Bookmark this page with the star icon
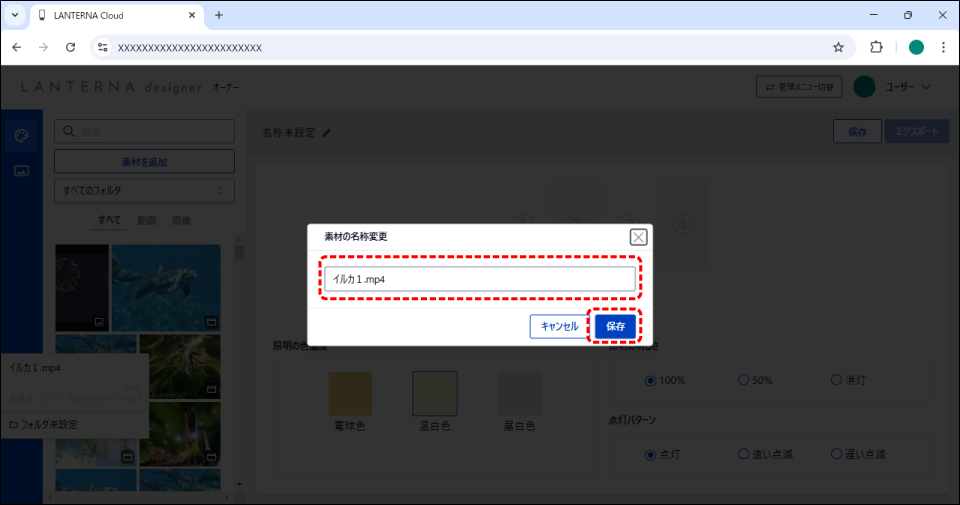The image size is (960, 505). [x=838, y=47]
